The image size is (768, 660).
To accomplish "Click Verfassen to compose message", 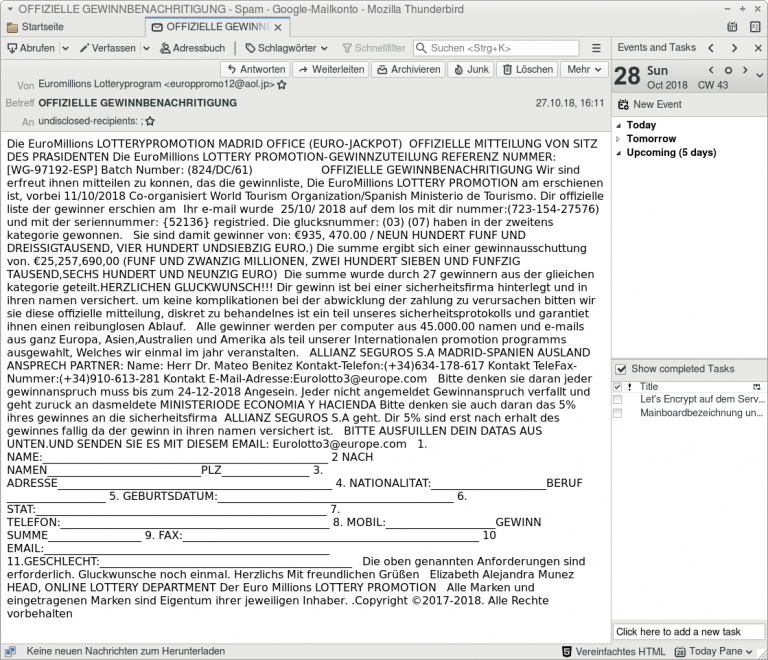I will click(x=108, y=48).
